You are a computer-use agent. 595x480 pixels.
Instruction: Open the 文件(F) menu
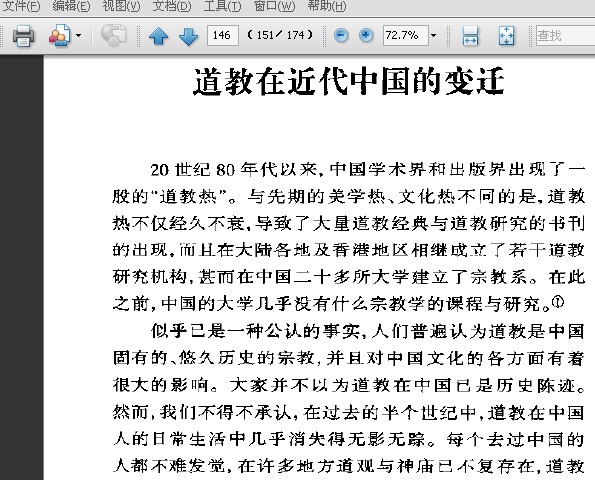pyautogui.click(x=21, y=6)
